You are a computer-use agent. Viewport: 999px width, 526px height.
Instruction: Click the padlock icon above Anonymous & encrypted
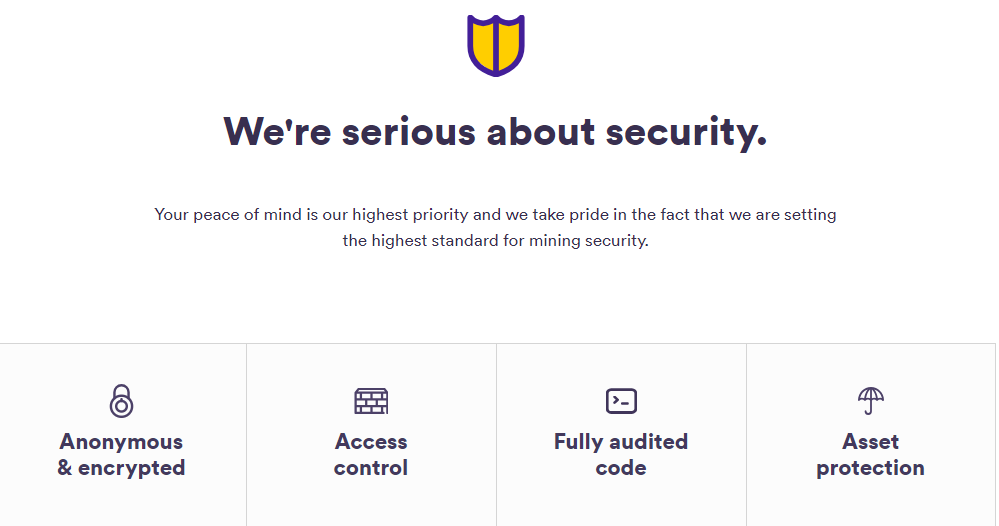click(121, 400)
